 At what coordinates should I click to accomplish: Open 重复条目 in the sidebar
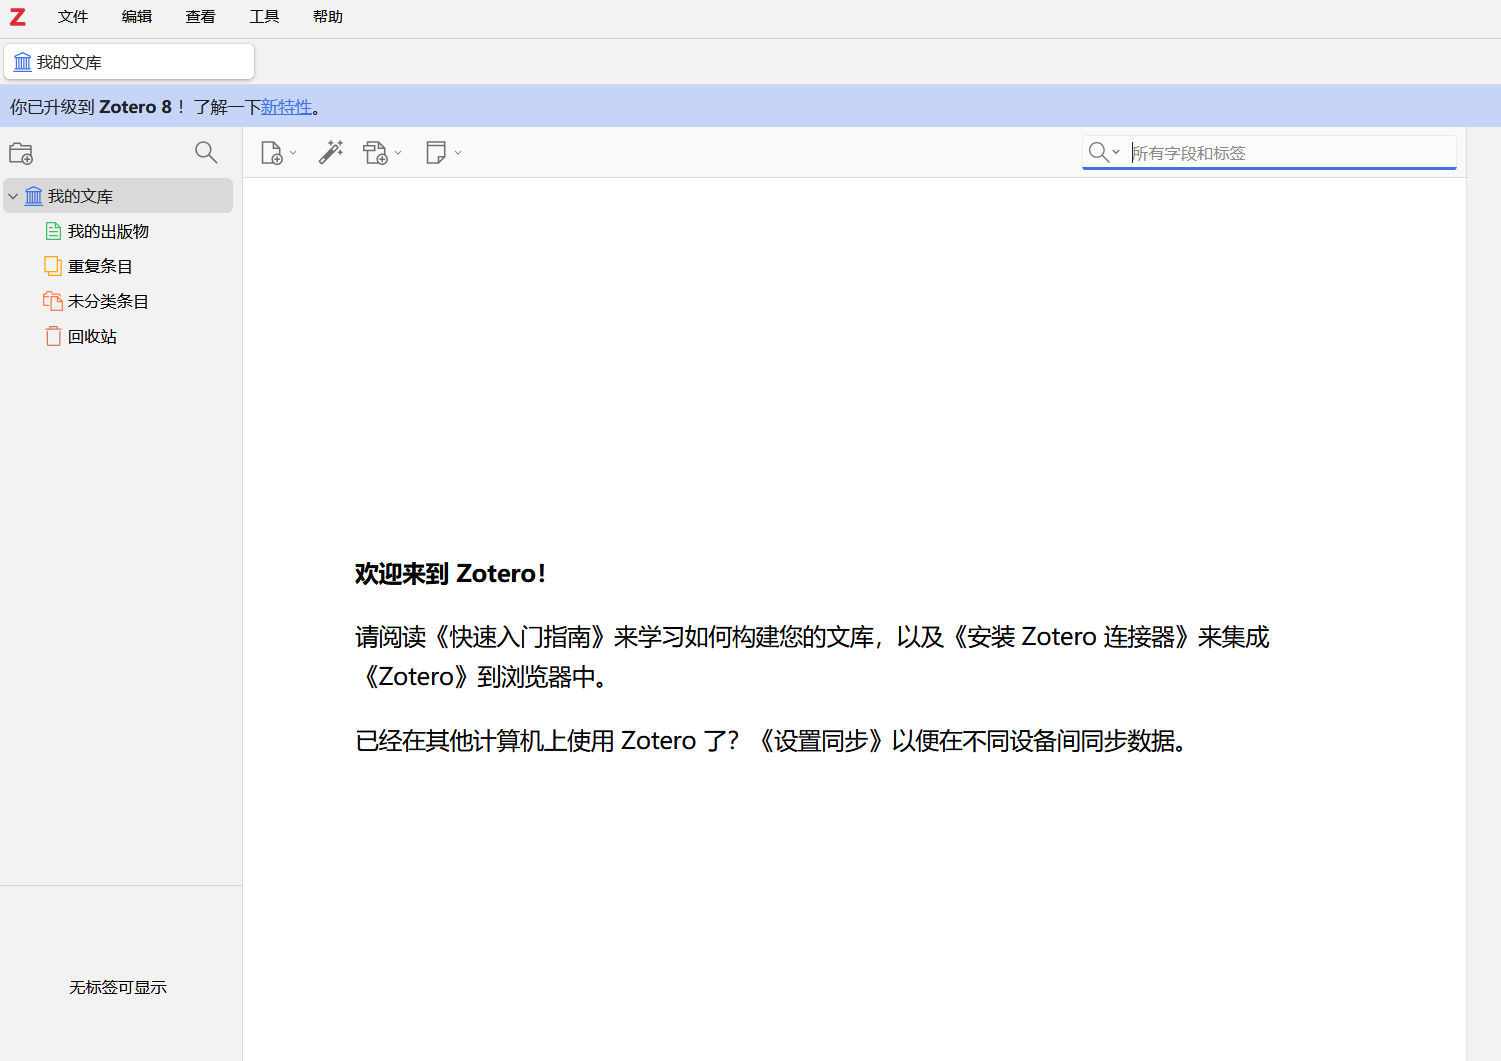(x=100, y=266)
